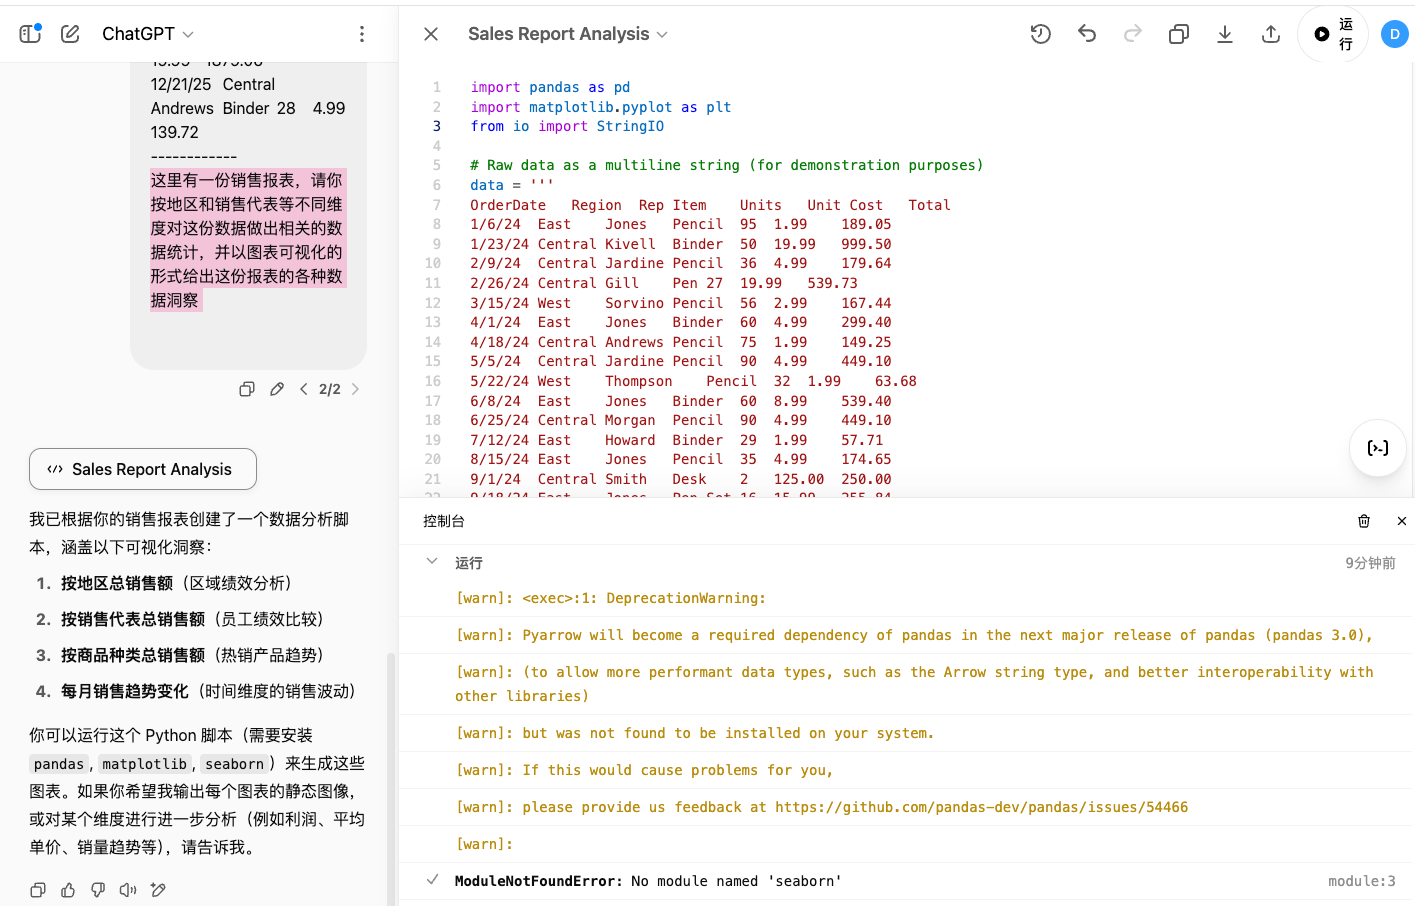Click module:3 error location
The image size is (1415, 906).
tap(1361, 881)
